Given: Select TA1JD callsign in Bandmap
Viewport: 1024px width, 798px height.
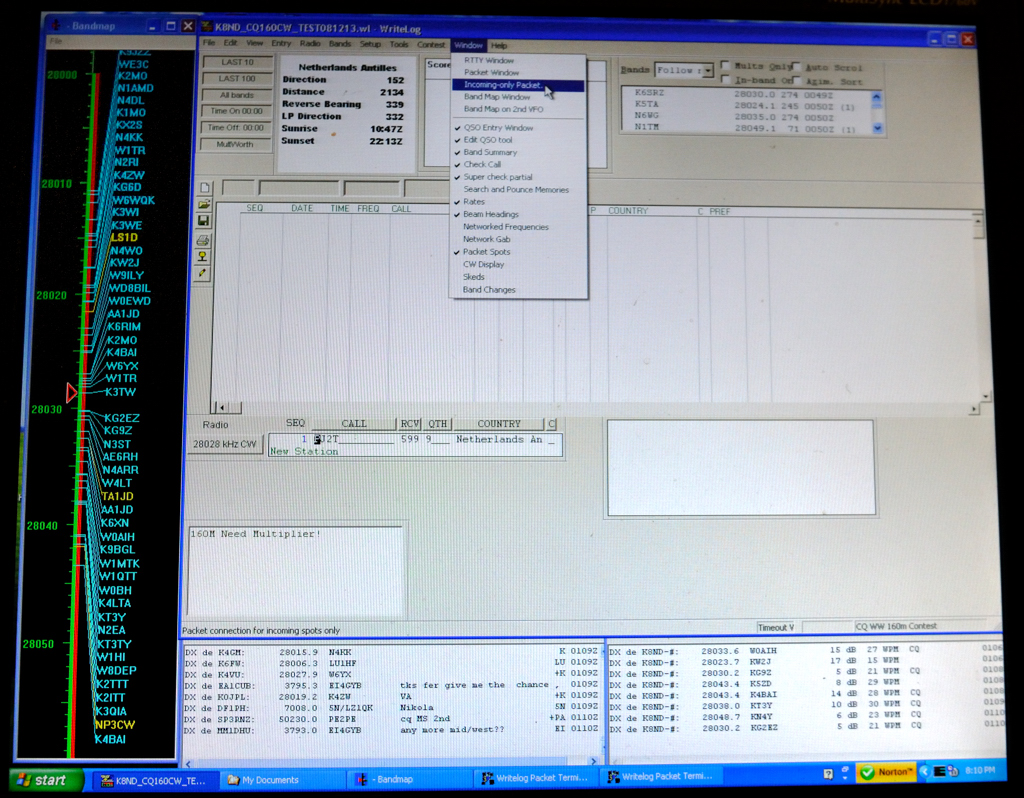Looking at the screenshot, I should 118,496.
